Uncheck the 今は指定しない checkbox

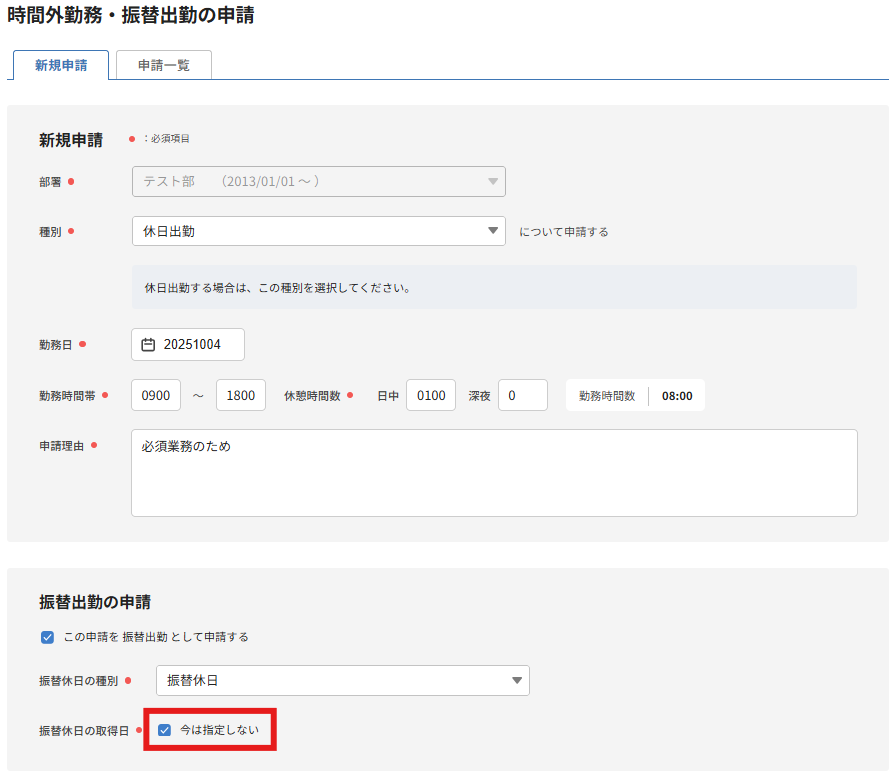pos(165,730)
